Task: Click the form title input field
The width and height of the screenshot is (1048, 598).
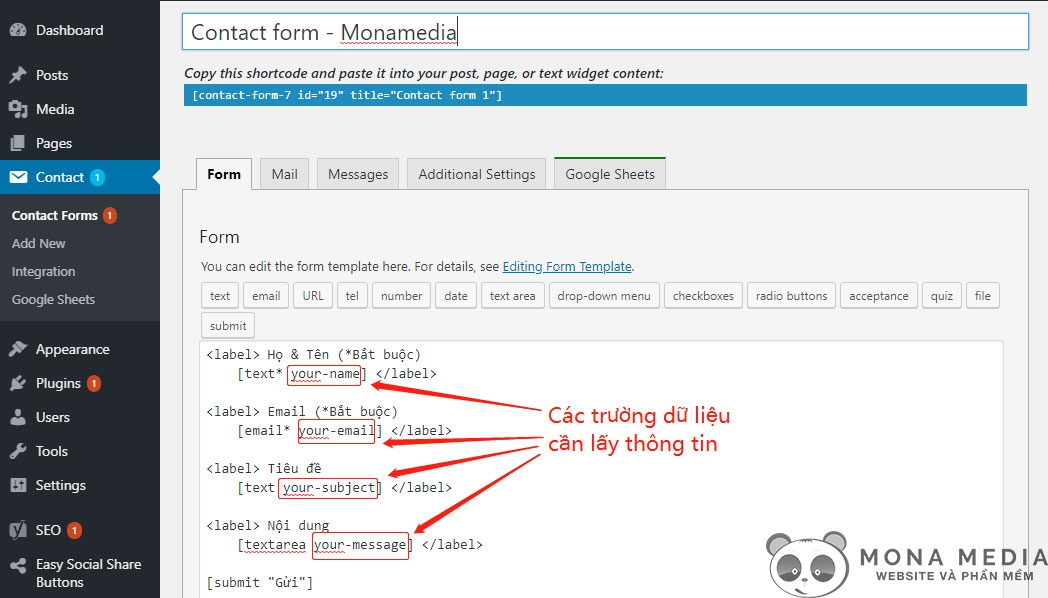Action: [x=605, y=32]
